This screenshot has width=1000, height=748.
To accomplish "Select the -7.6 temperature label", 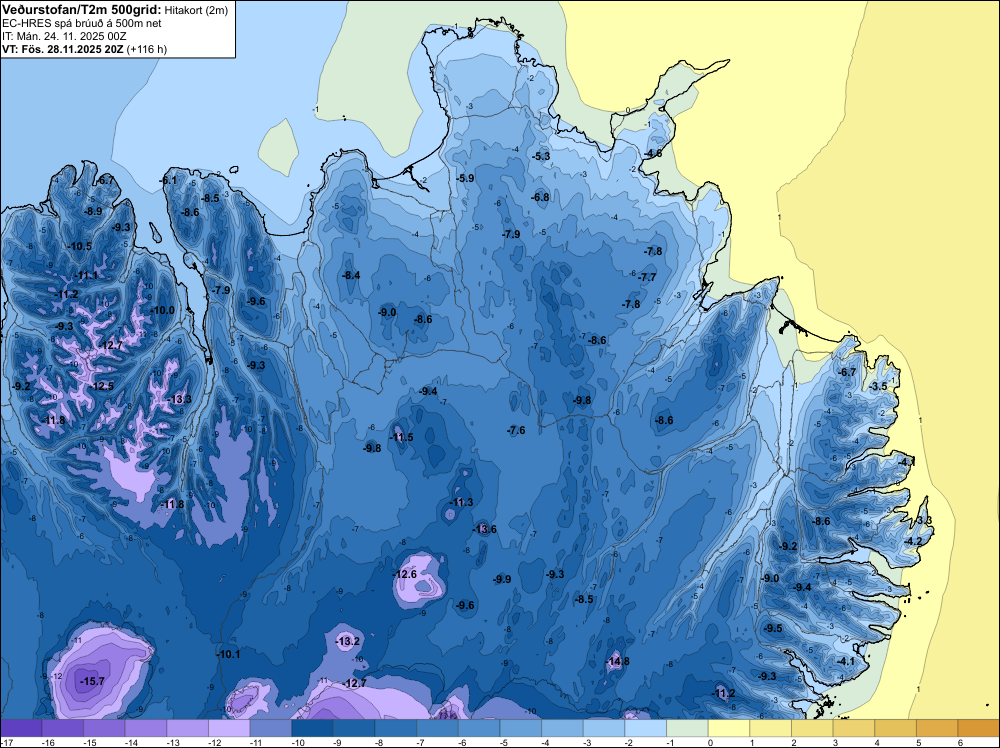I will click(x=516, y=430).
